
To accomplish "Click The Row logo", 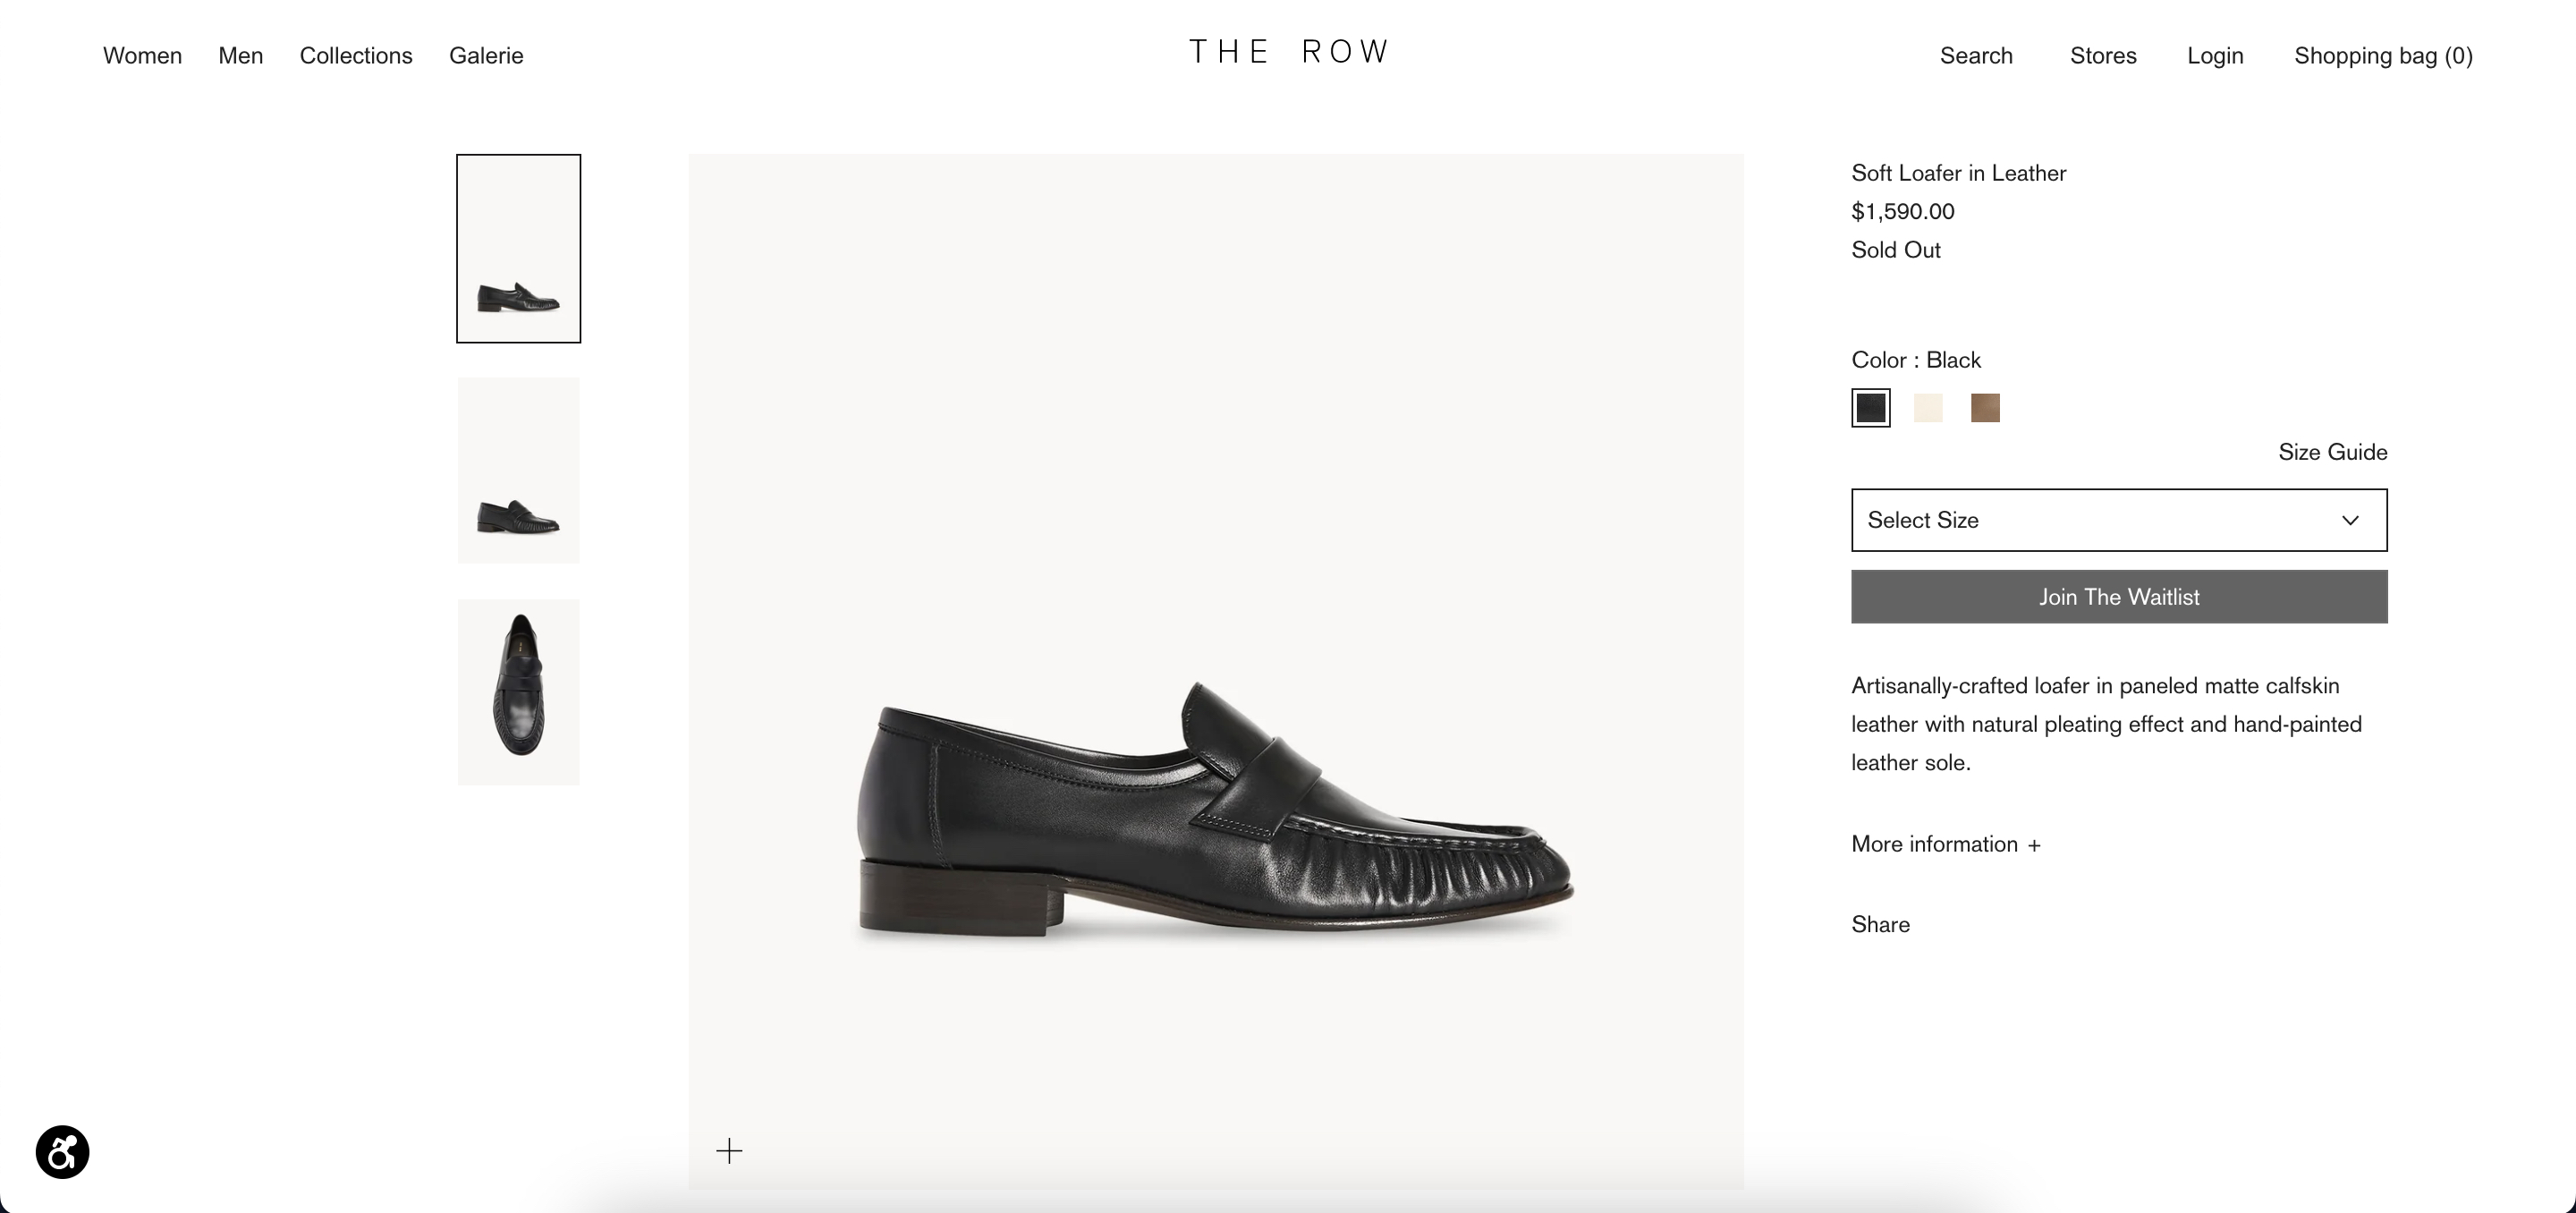I will point(1288,52).
